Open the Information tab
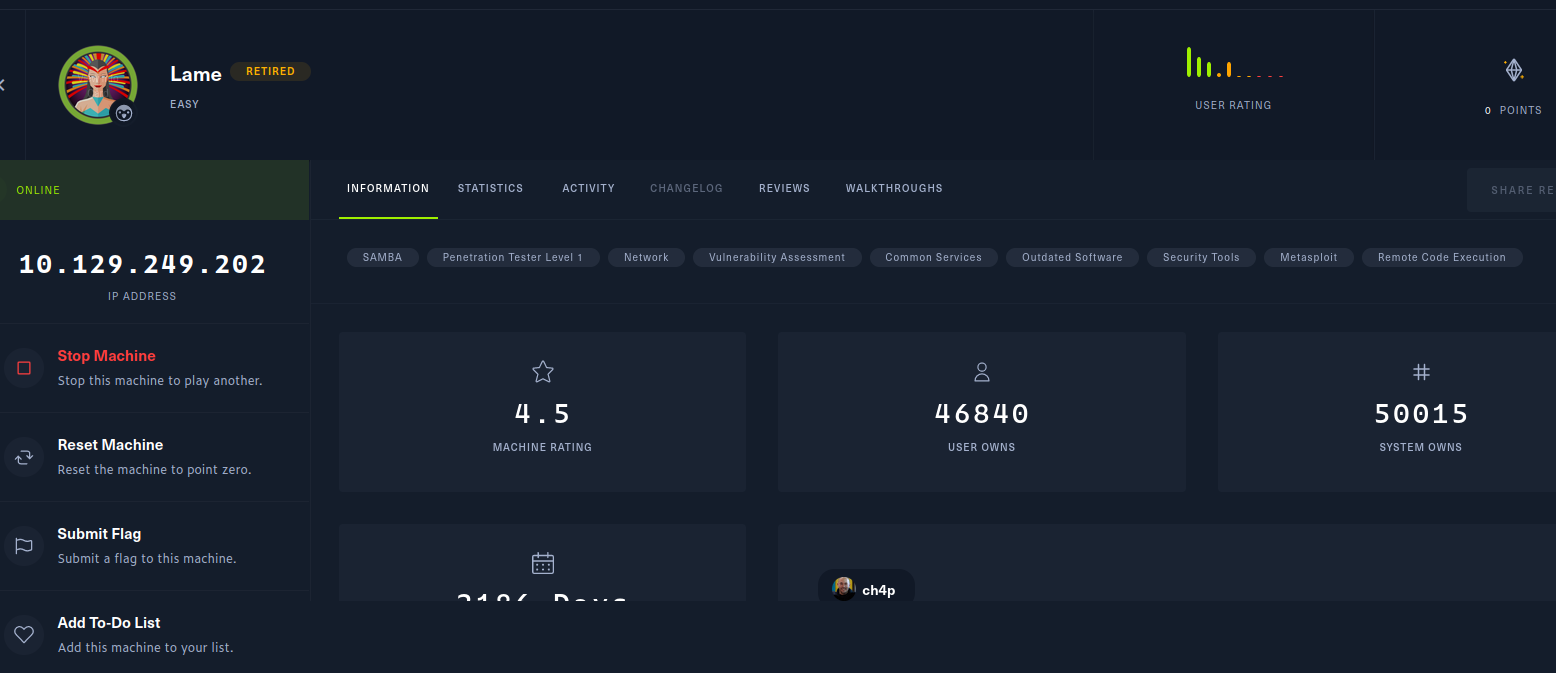 (388, 188)
